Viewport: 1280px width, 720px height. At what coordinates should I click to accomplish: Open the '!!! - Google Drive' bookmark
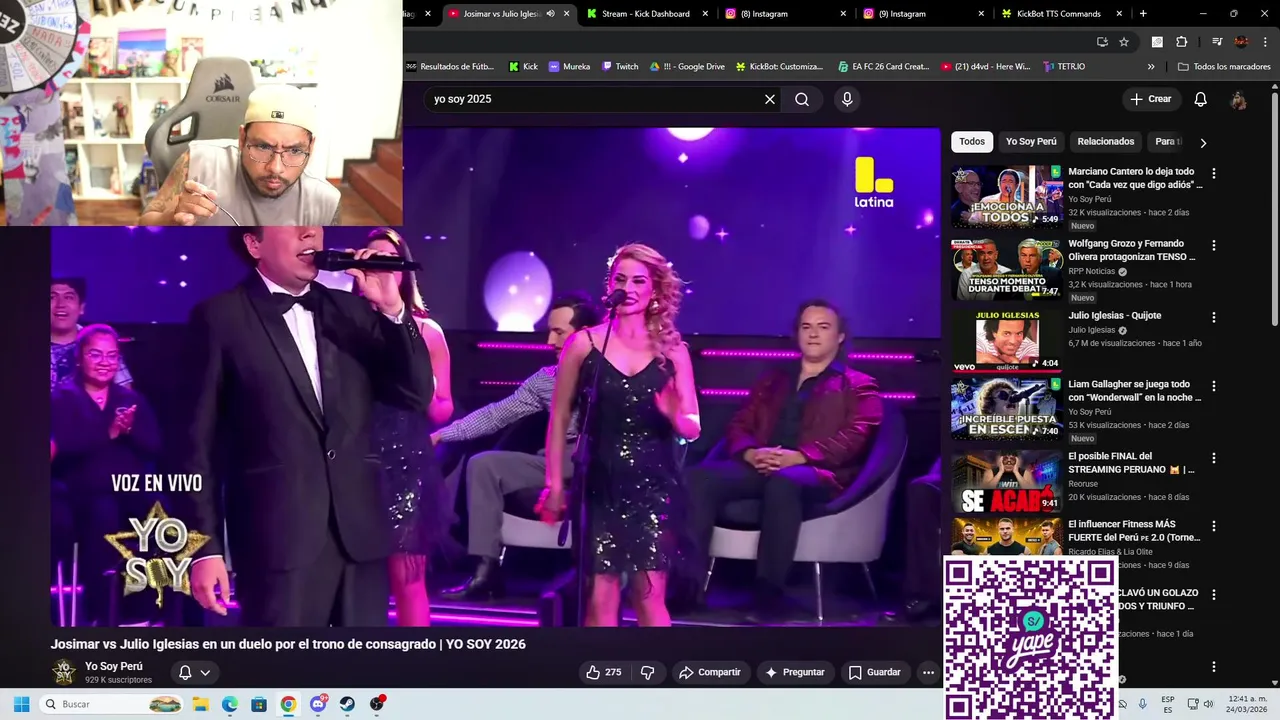(687, 67)
